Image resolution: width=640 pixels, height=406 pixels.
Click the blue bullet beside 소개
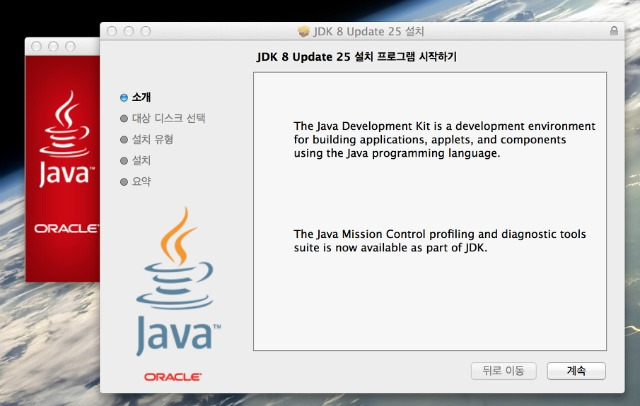tap(124, 98)
